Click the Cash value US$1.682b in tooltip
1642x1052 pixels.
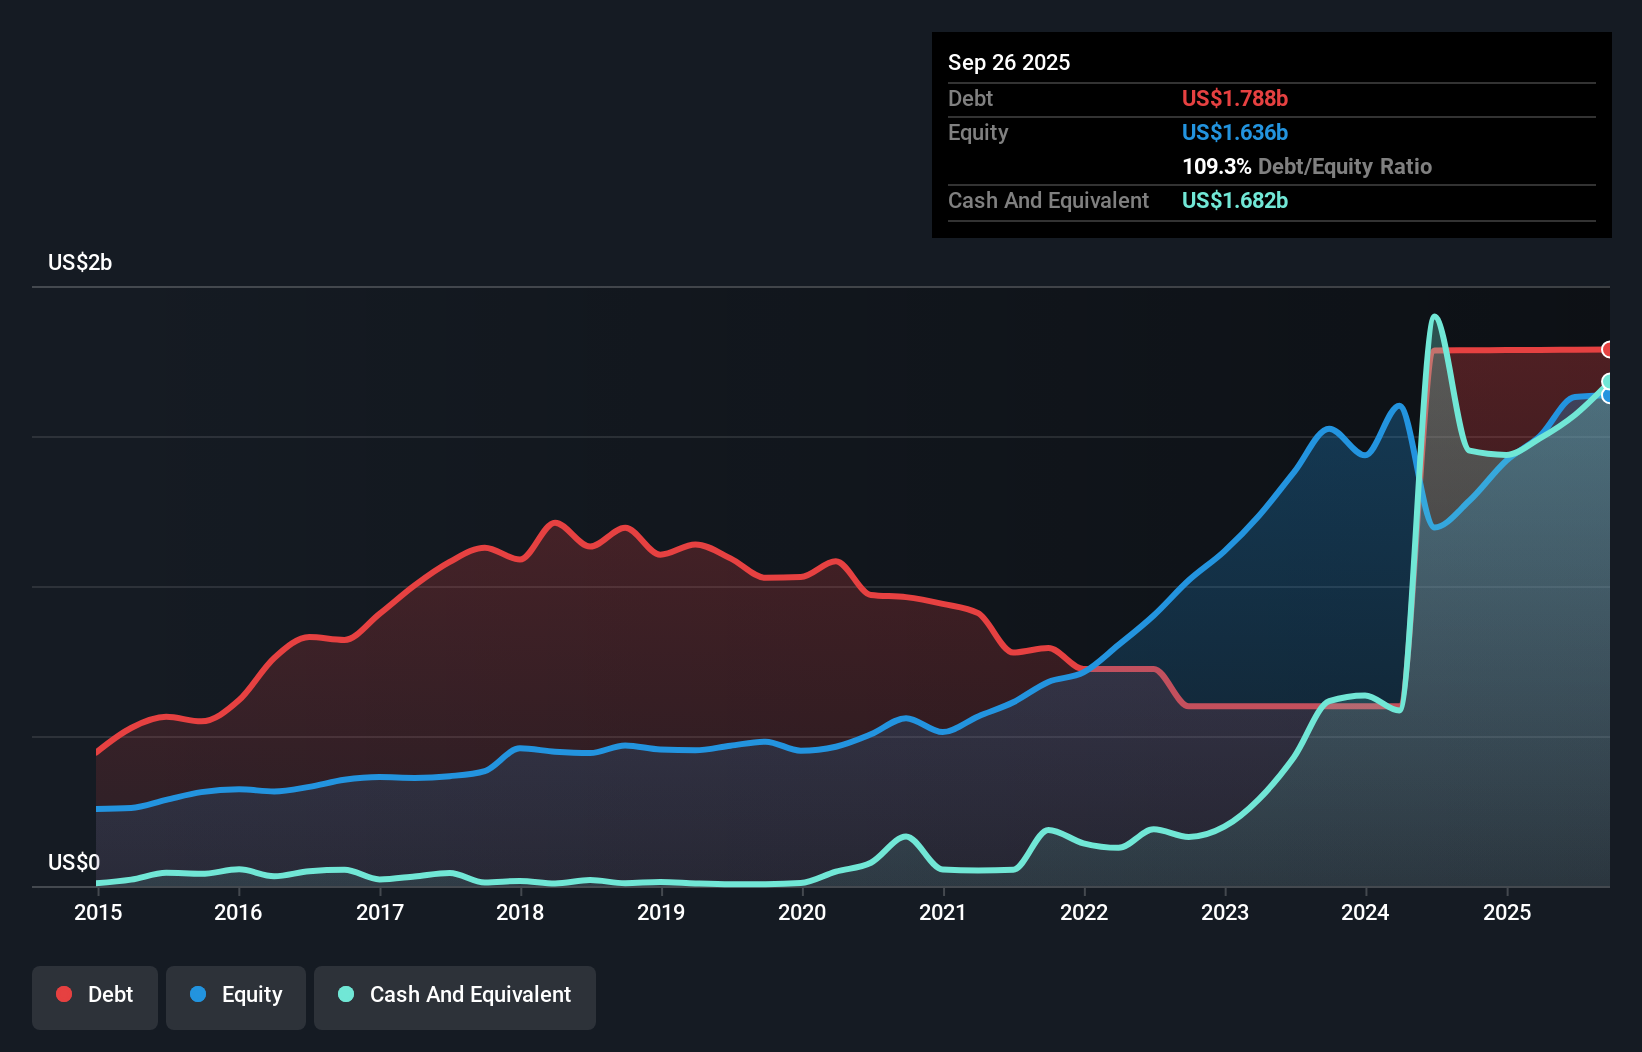tap(1235, 201)
